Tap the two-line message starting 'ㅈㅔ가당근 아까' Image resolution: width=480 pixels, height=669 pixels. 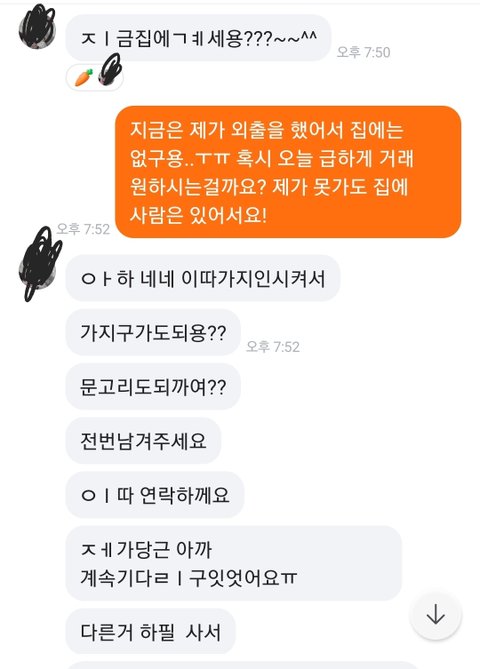click(x=234, y=563)
